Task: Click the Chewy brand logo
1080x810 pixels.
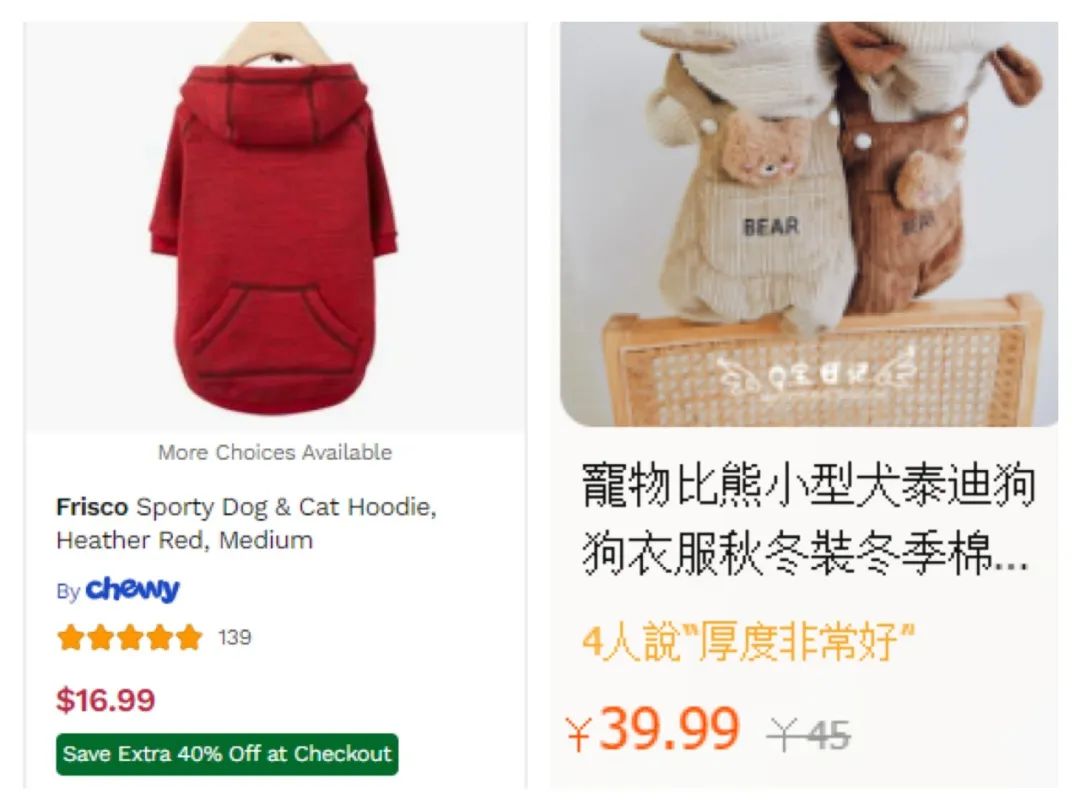Action: (132, 590)
